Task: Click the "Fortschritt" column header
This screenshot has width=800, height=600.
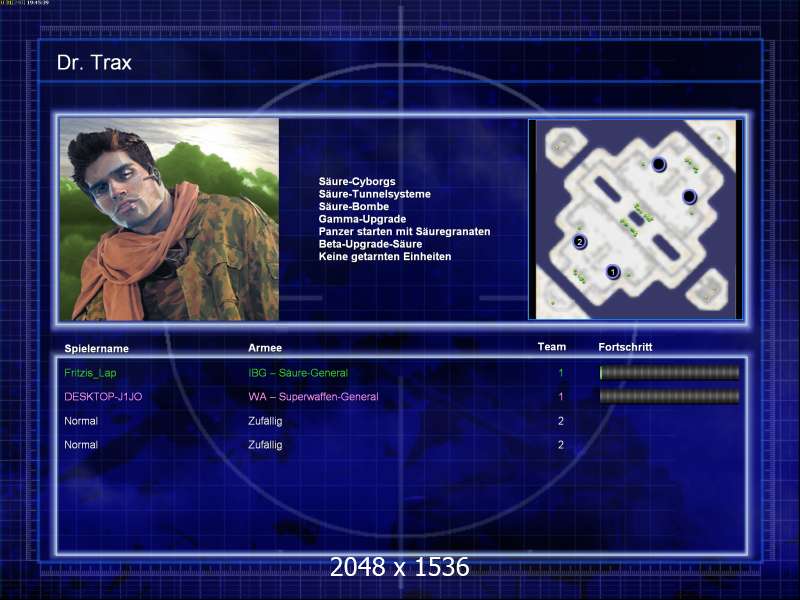Action: click(x=625, y=347)
